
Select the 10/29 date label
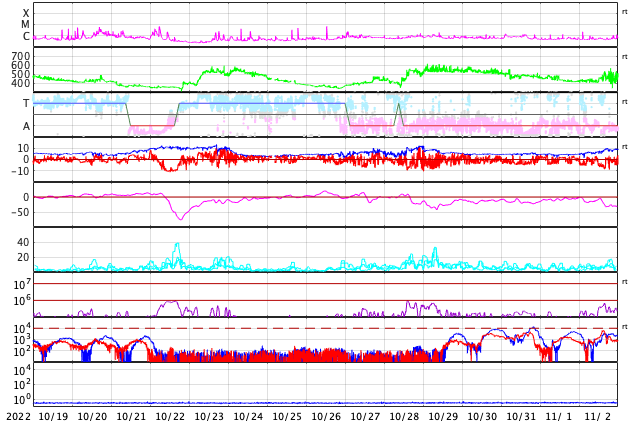click(444, 417)
